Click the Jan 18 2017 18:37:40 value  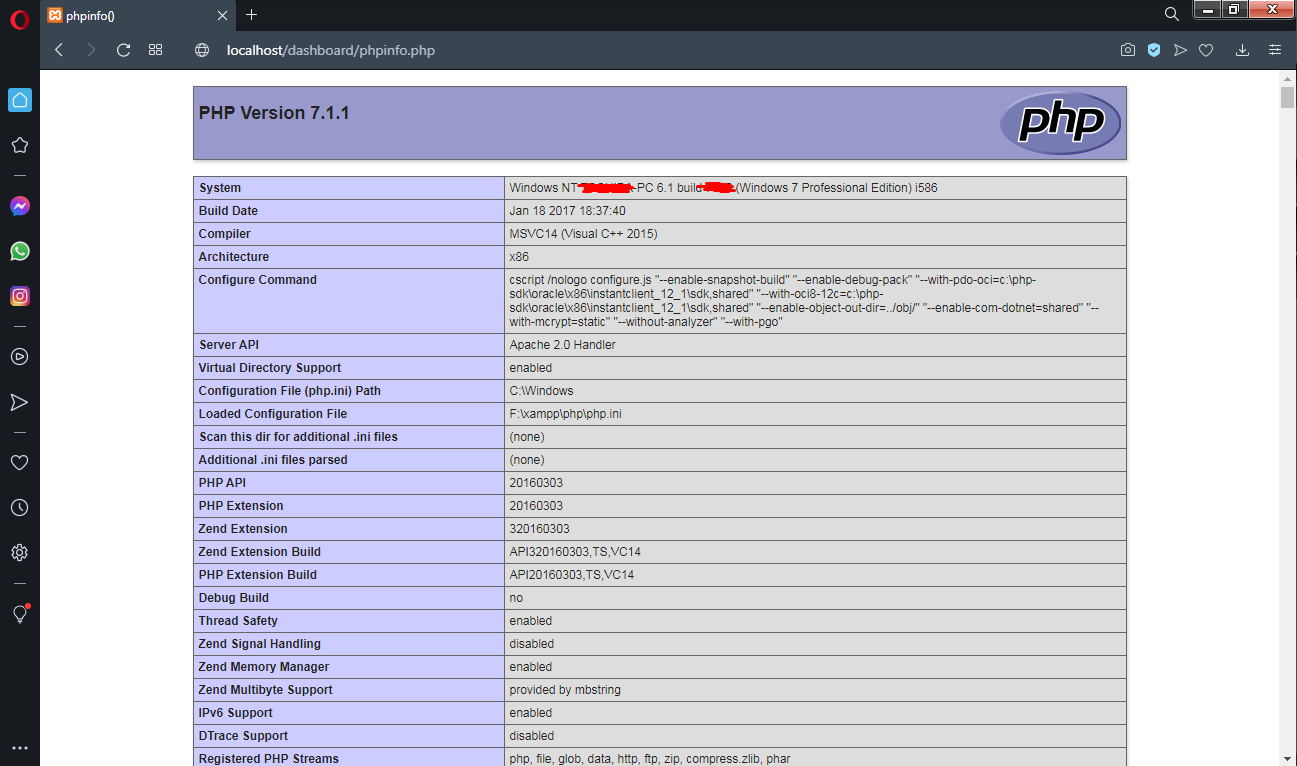[x=567, y=211]
